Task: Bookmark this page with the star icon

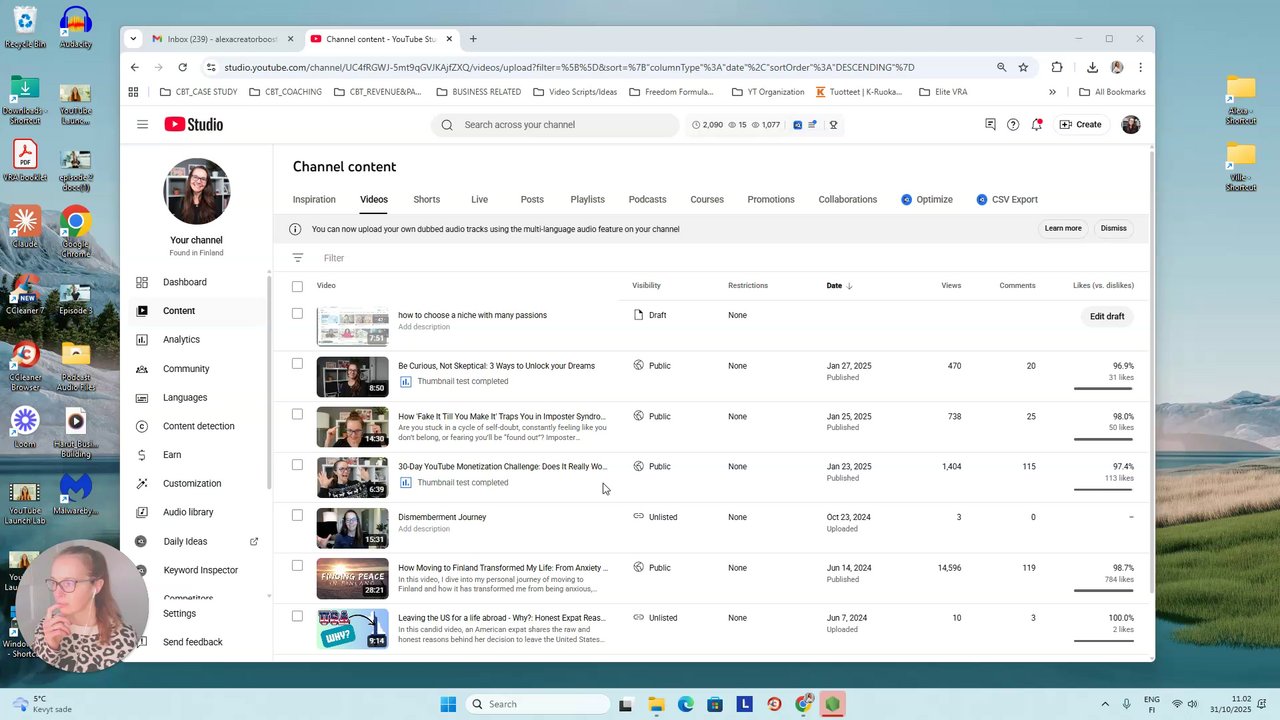Action: (1023, 67)
